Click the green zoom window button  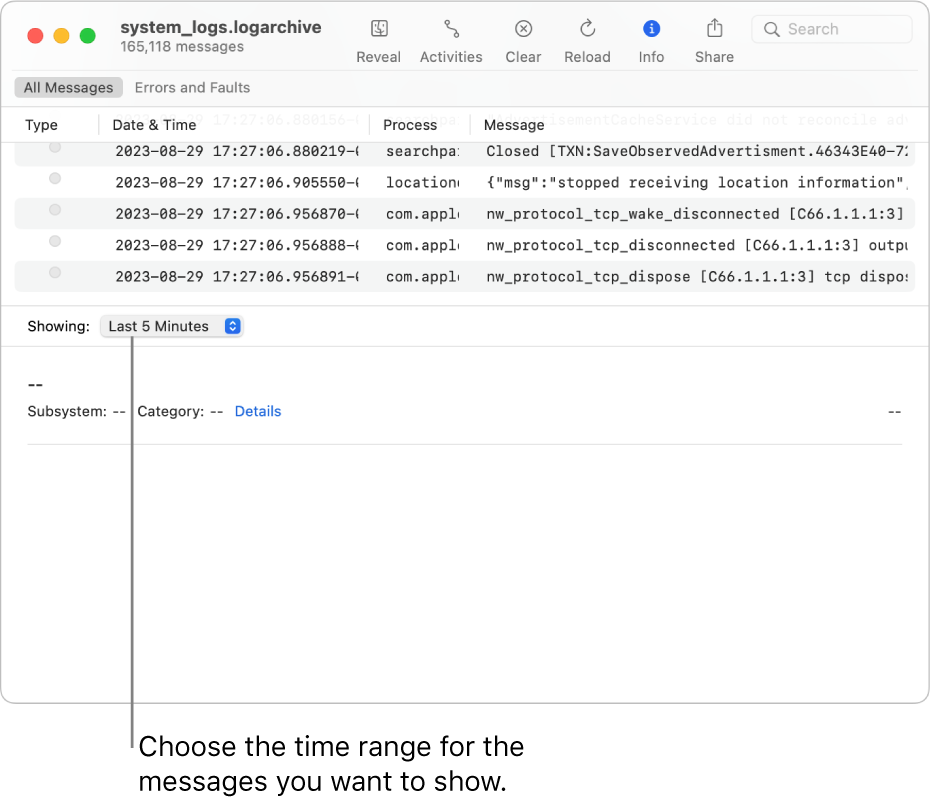(88, 36)
